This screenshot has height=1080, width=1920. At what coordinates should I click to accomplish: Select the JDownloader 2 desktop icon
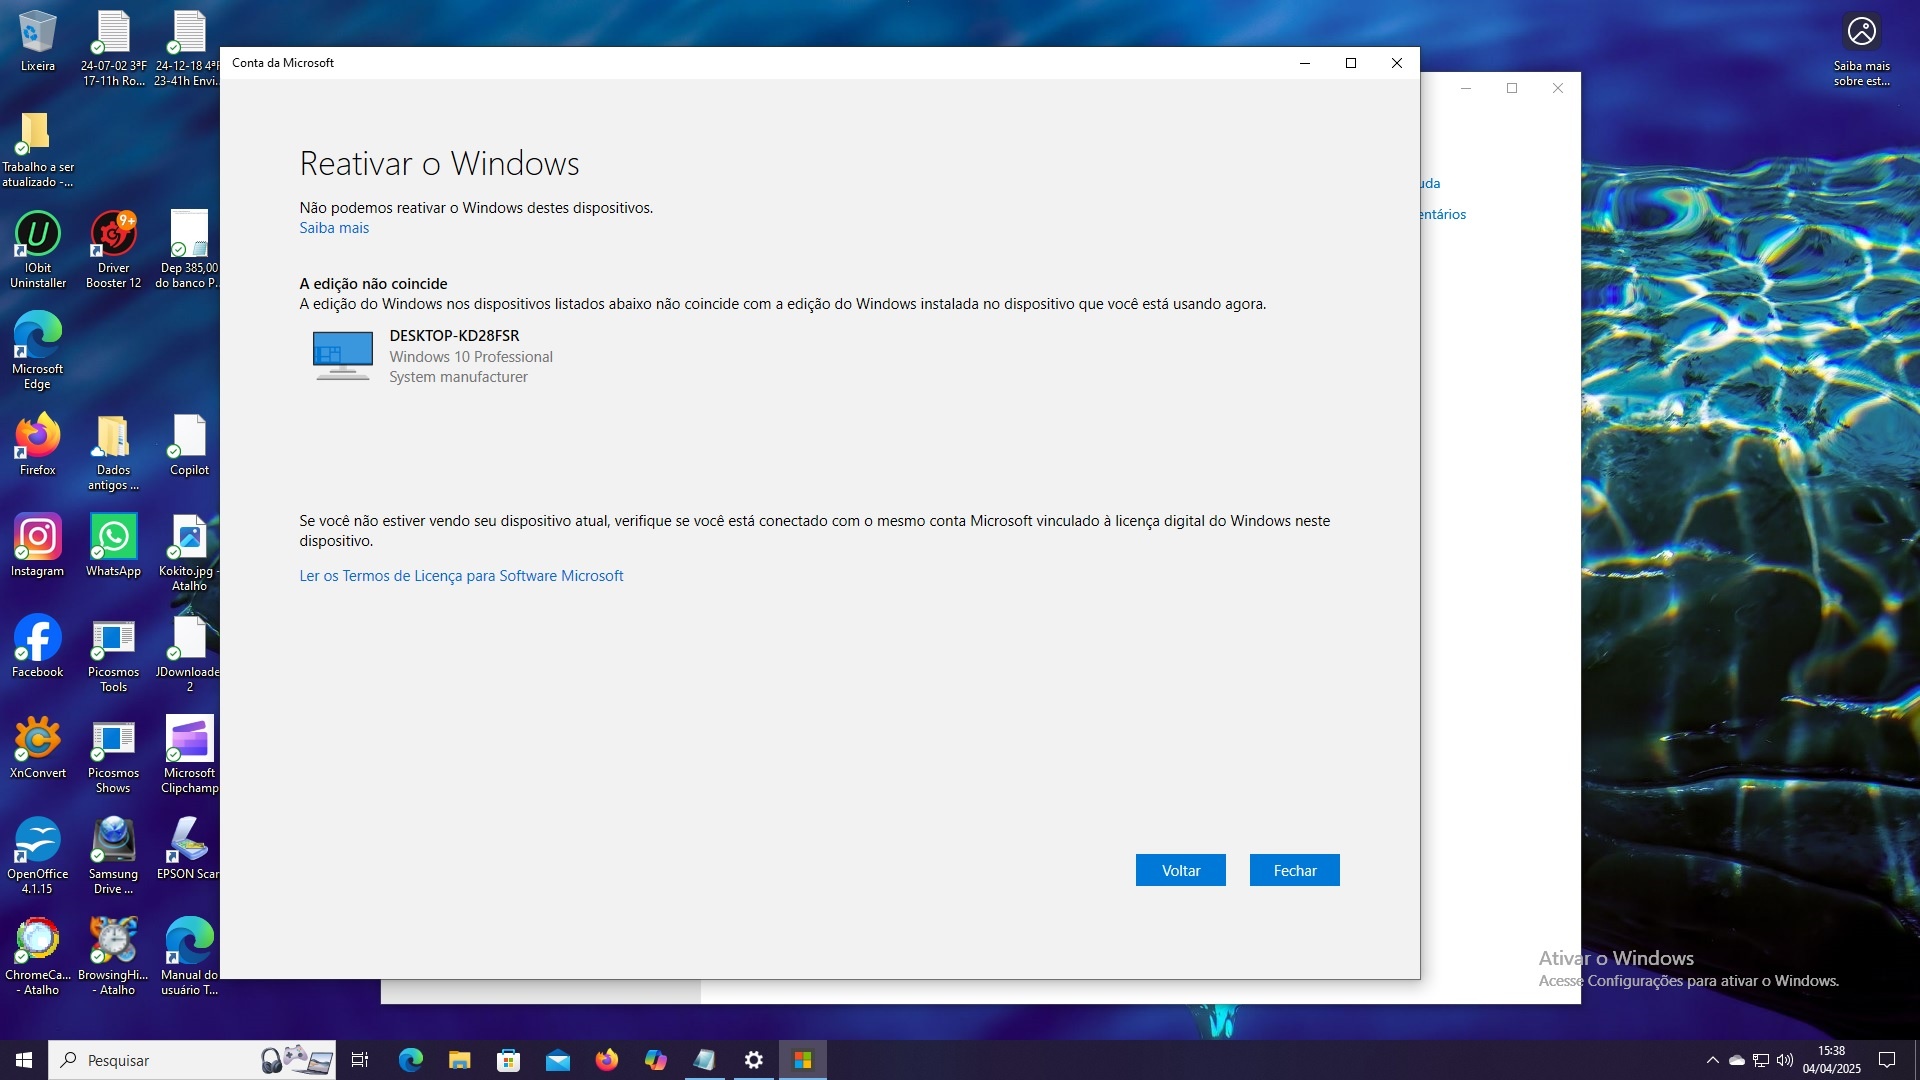pyautogui.click(x=189, y=654)
